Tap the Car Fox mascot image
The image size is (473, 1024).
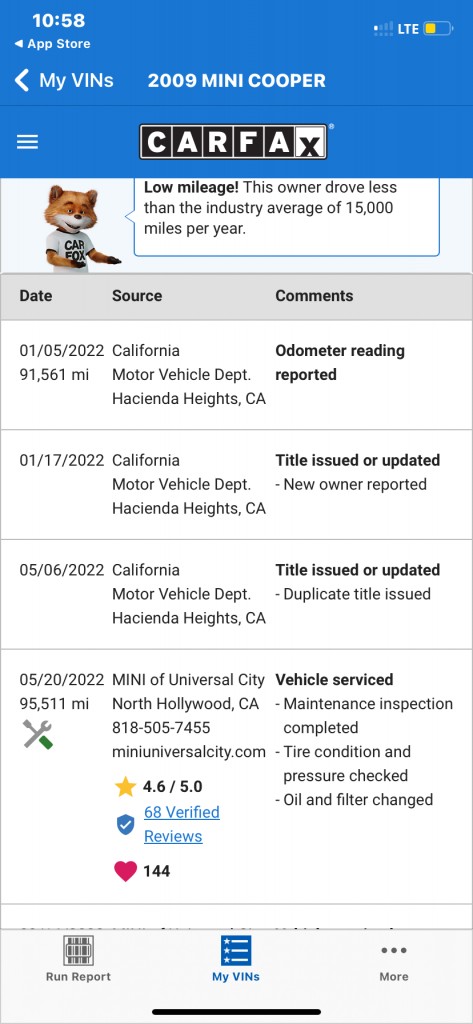tap(78, 229)
